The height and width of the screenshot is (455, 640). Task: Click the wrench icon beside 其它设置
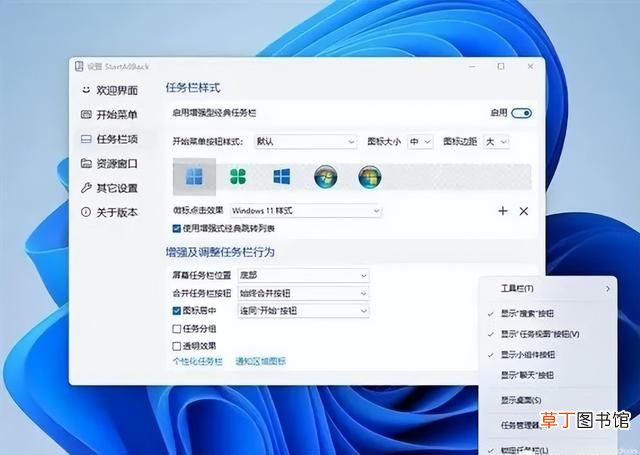pyautogui.click(x=86, y=188)
